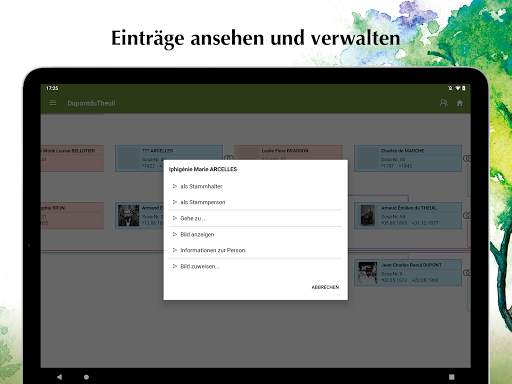Open the Jean Charles Raoul DUPONT card
Viewport: 512px width, 384px height.
pos(408,273)
